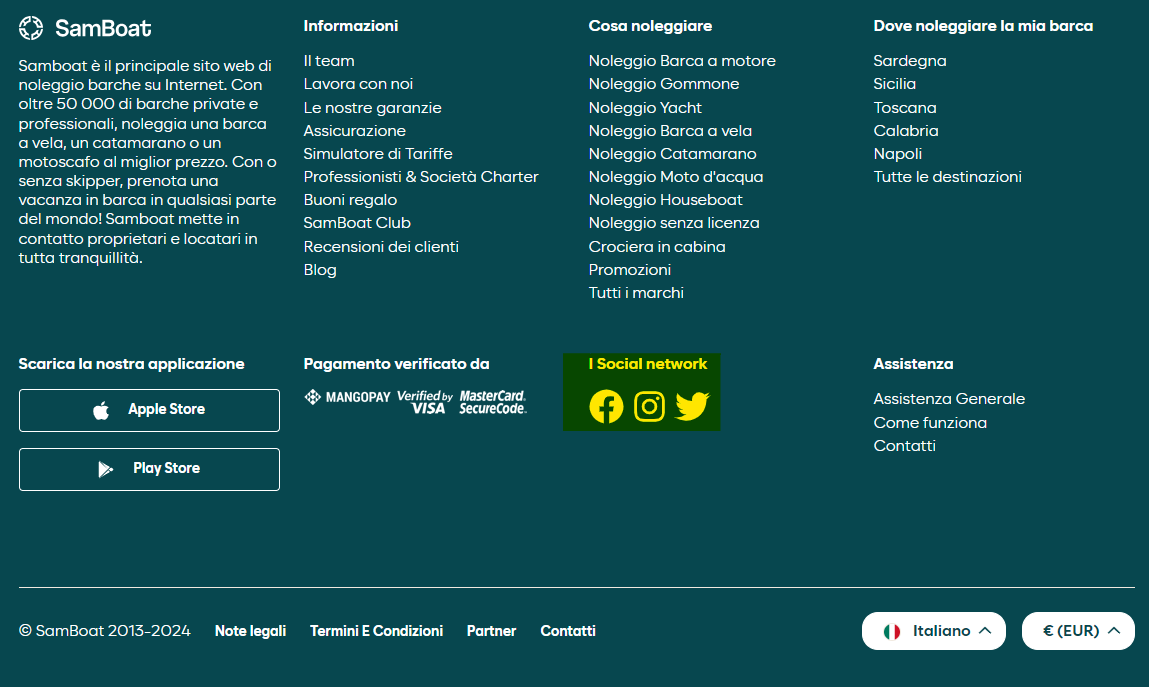Open the Il team link

coord(329,61)
